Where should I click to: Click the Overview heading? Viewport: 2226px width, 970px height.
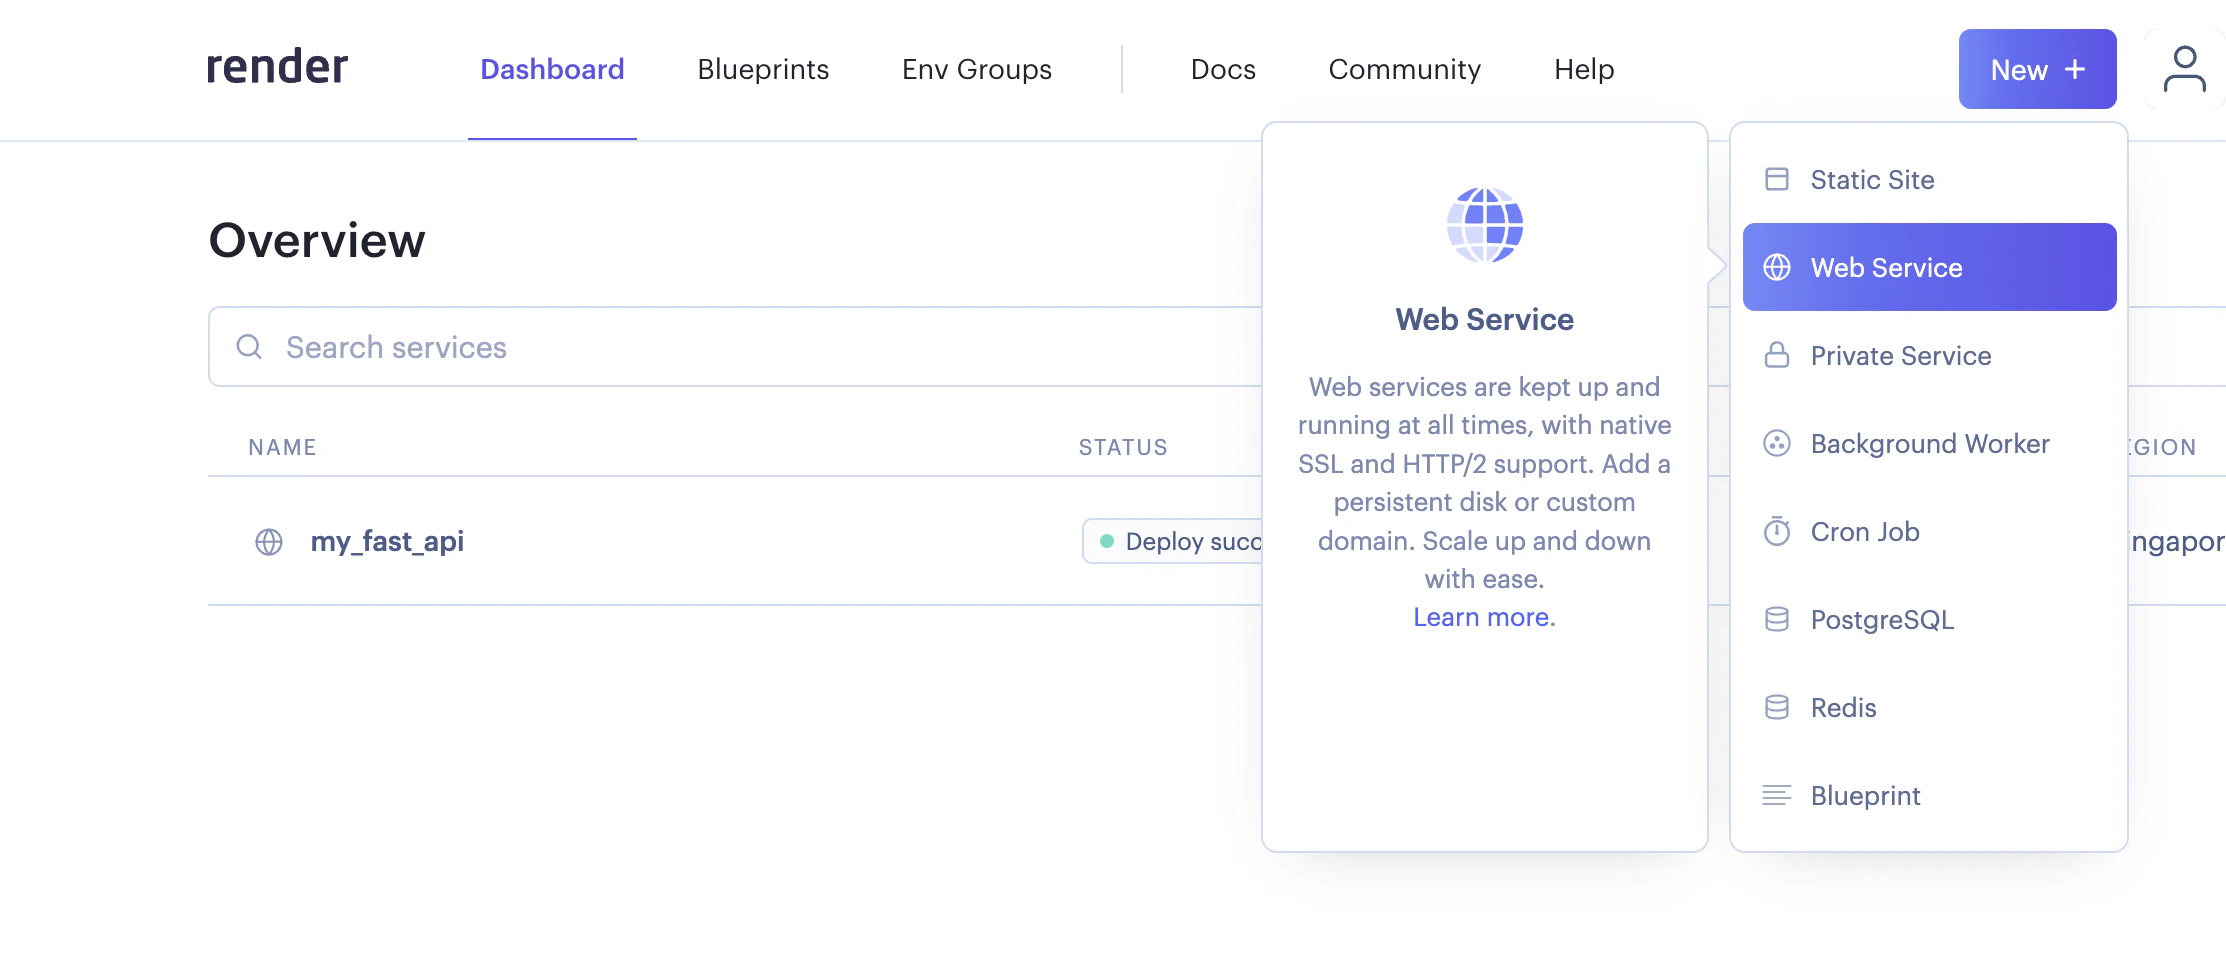point(317,240)
